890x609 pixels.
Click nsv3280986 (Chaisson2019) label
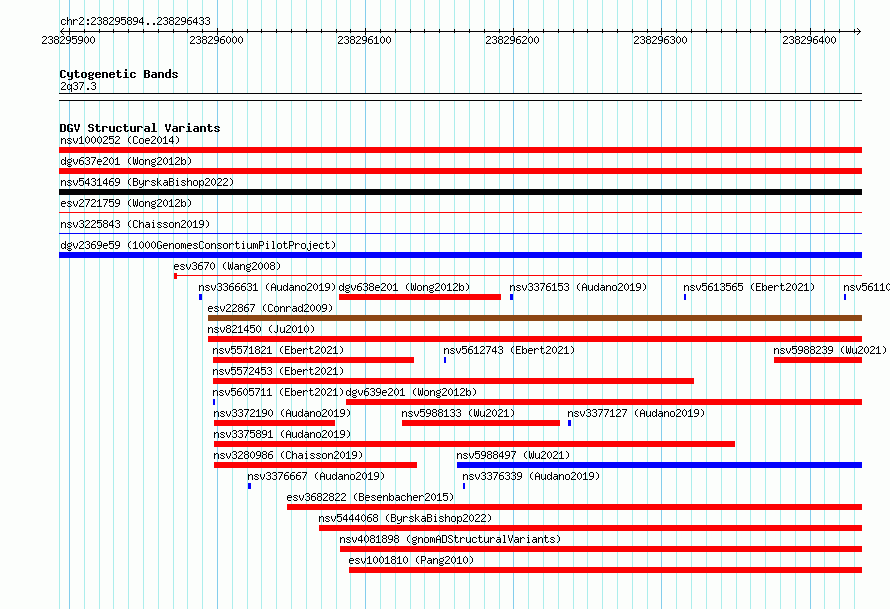tap(288, 455)
